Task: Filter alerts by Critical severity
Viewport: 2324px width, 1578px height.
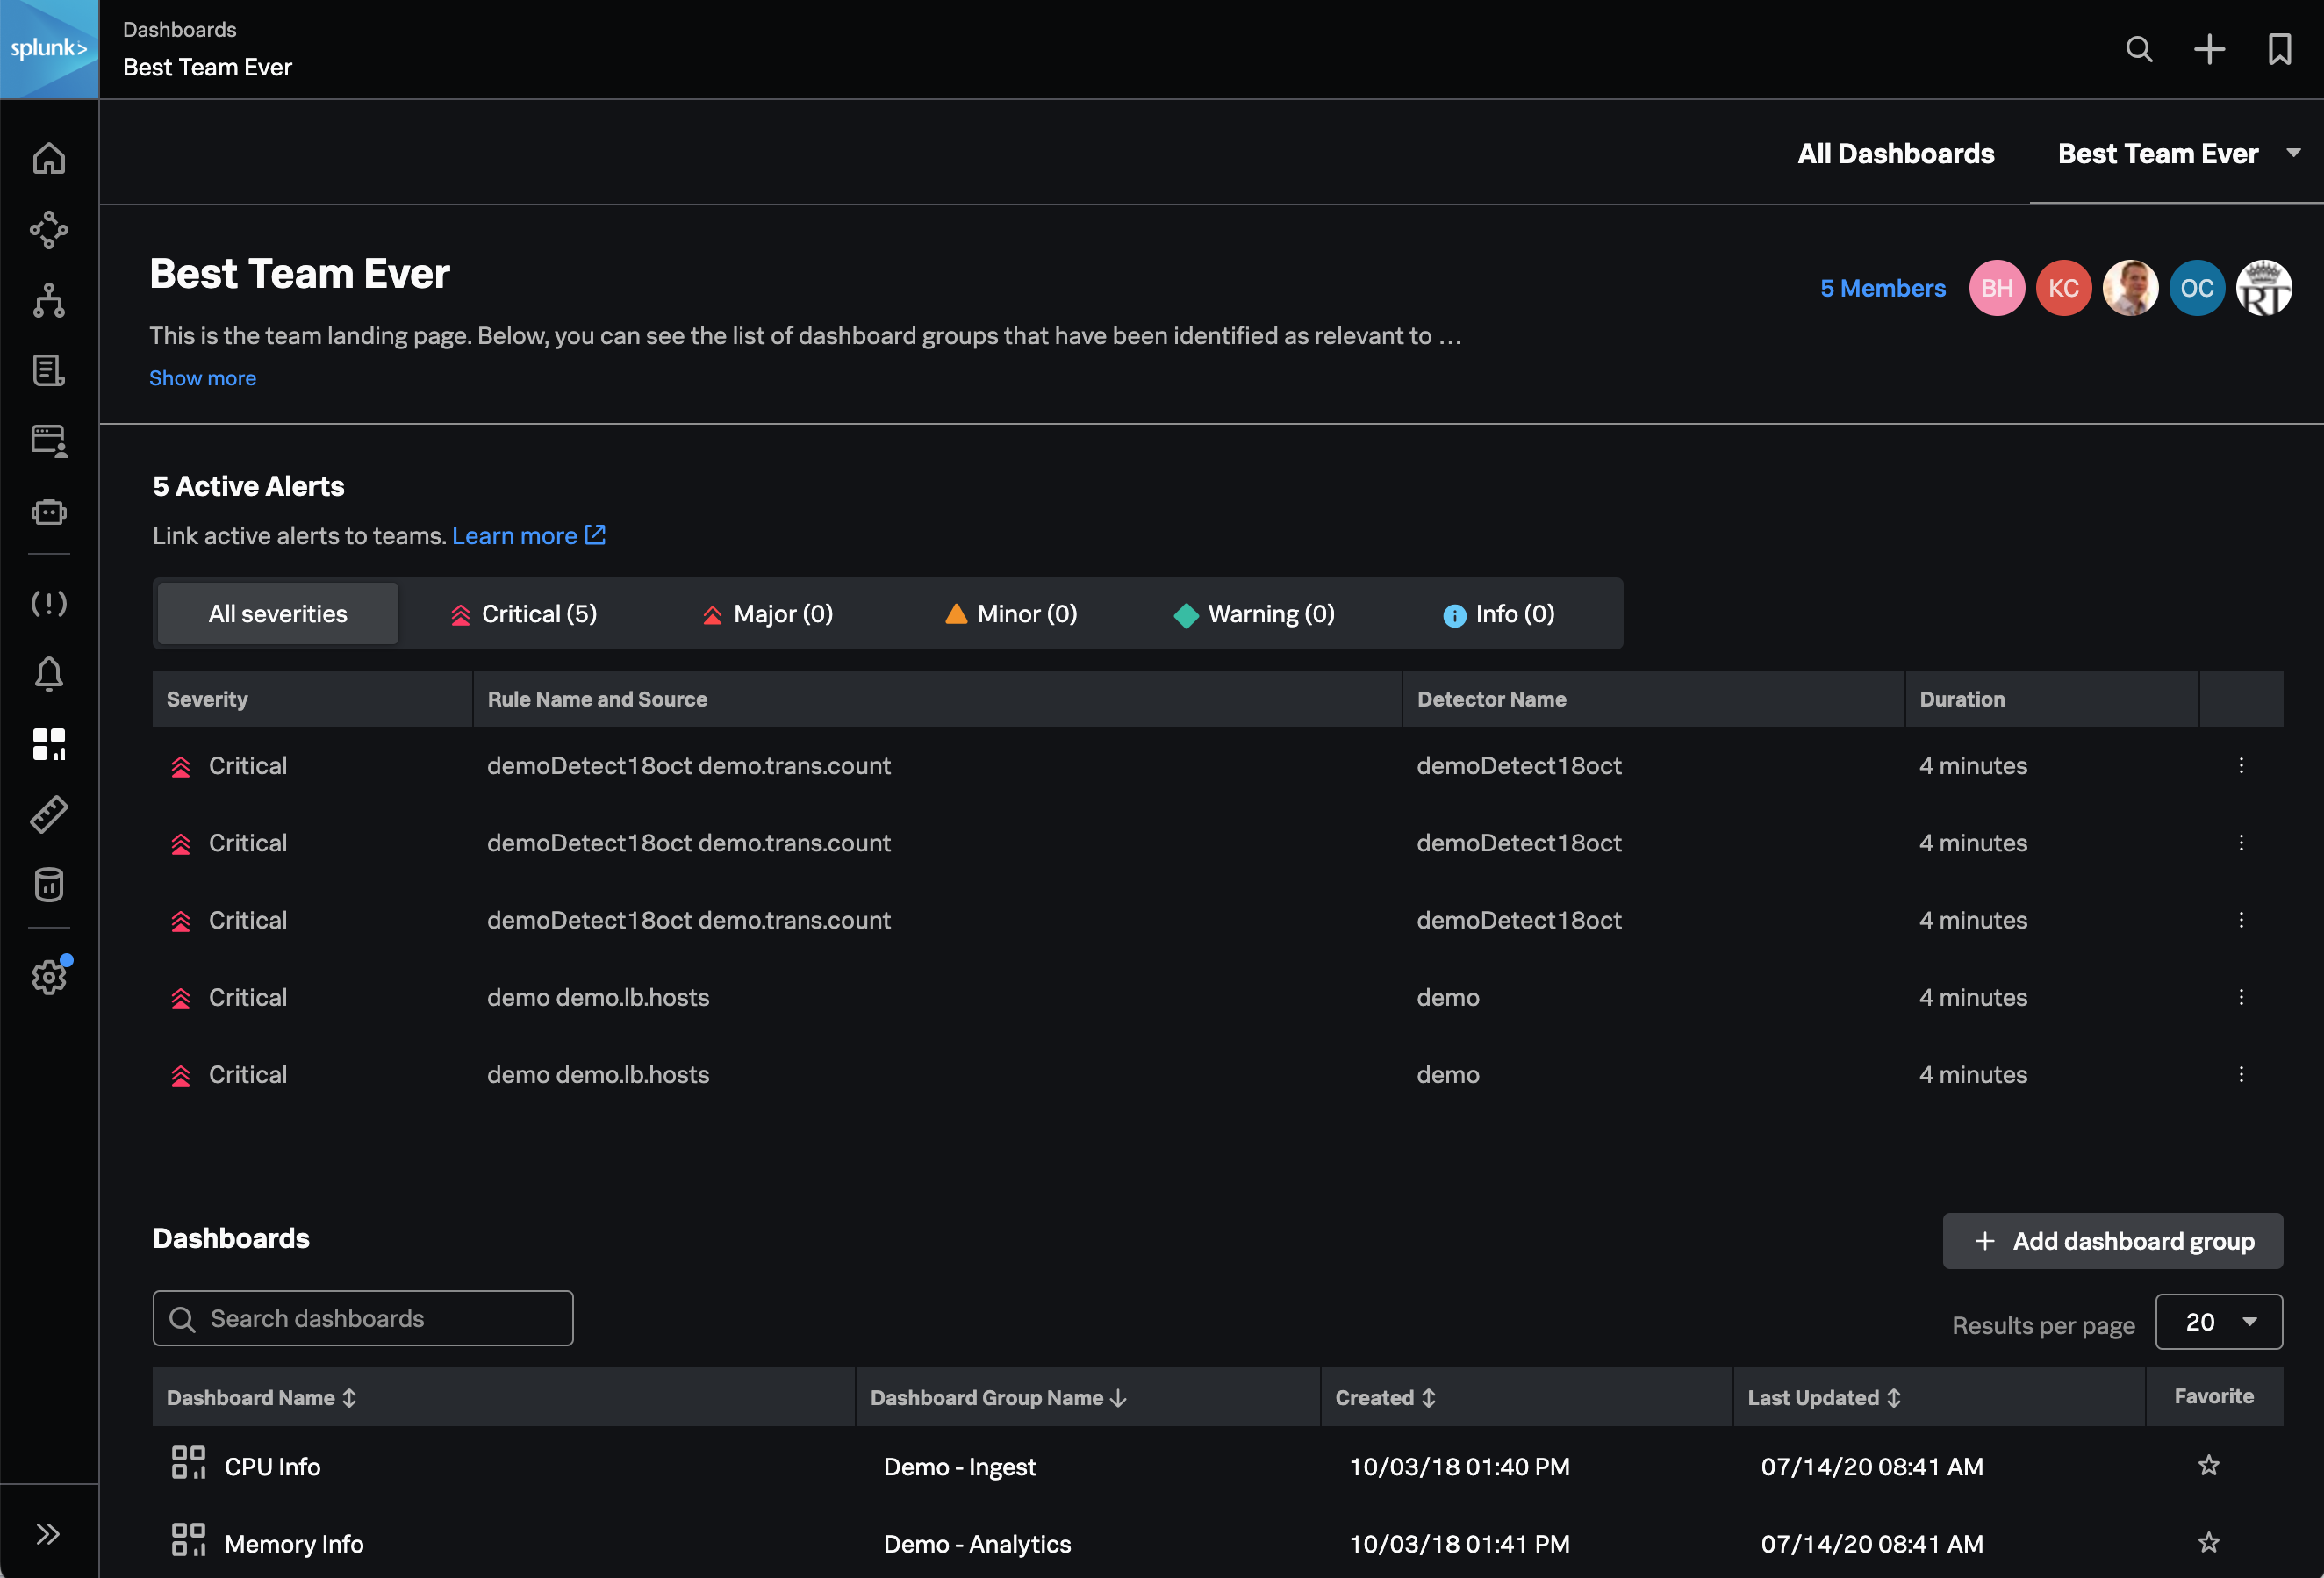Action: [x=522, y=613]
